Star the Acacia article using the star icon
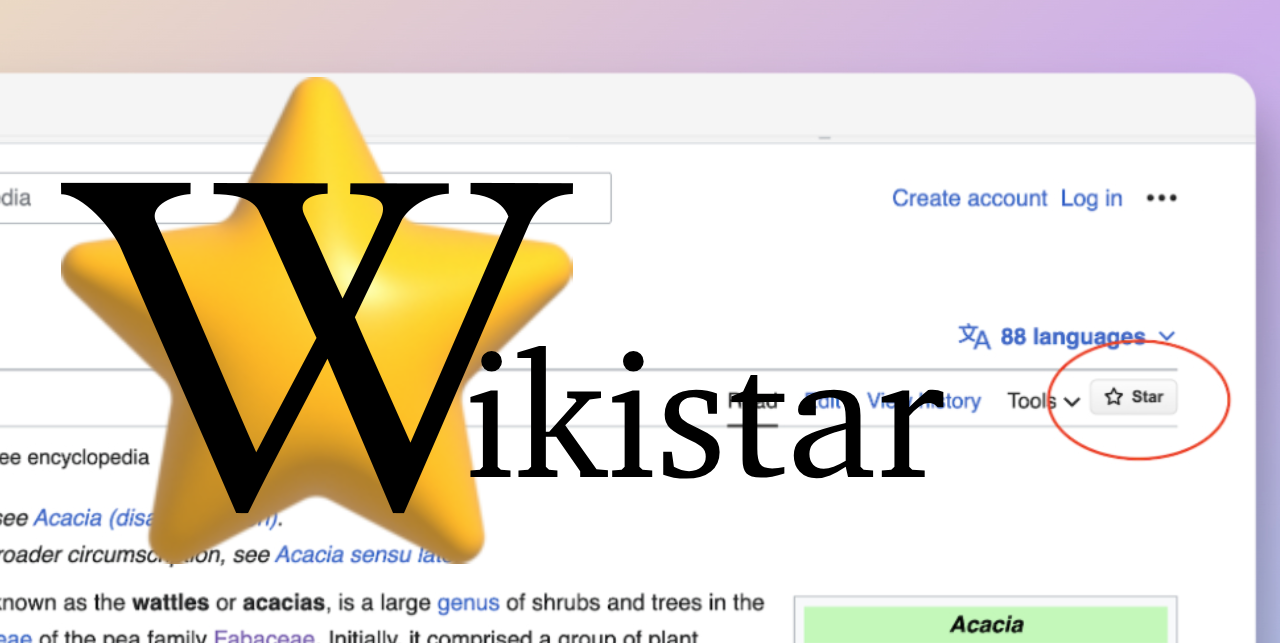Image resolution: width=1280 pixels, height=643 pixels. pyautogui.click(x=1133, y=396)
